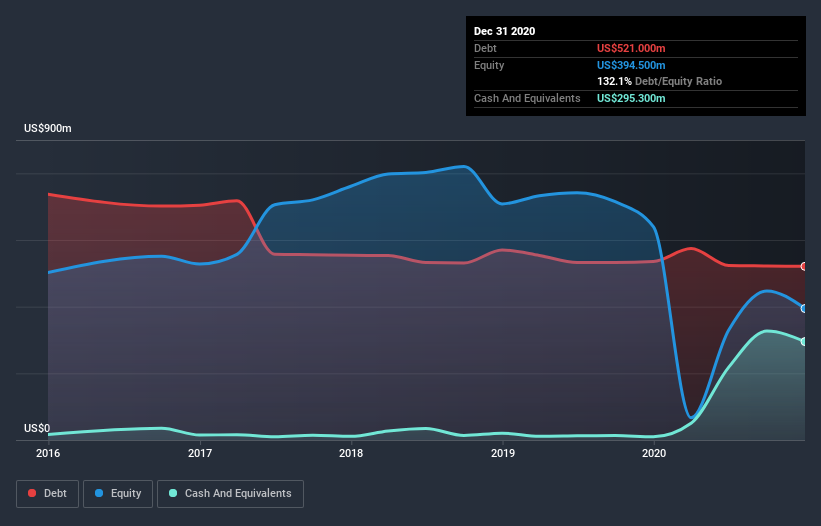Click the Debt label in tooltip
821x526 pixels.
485,48
